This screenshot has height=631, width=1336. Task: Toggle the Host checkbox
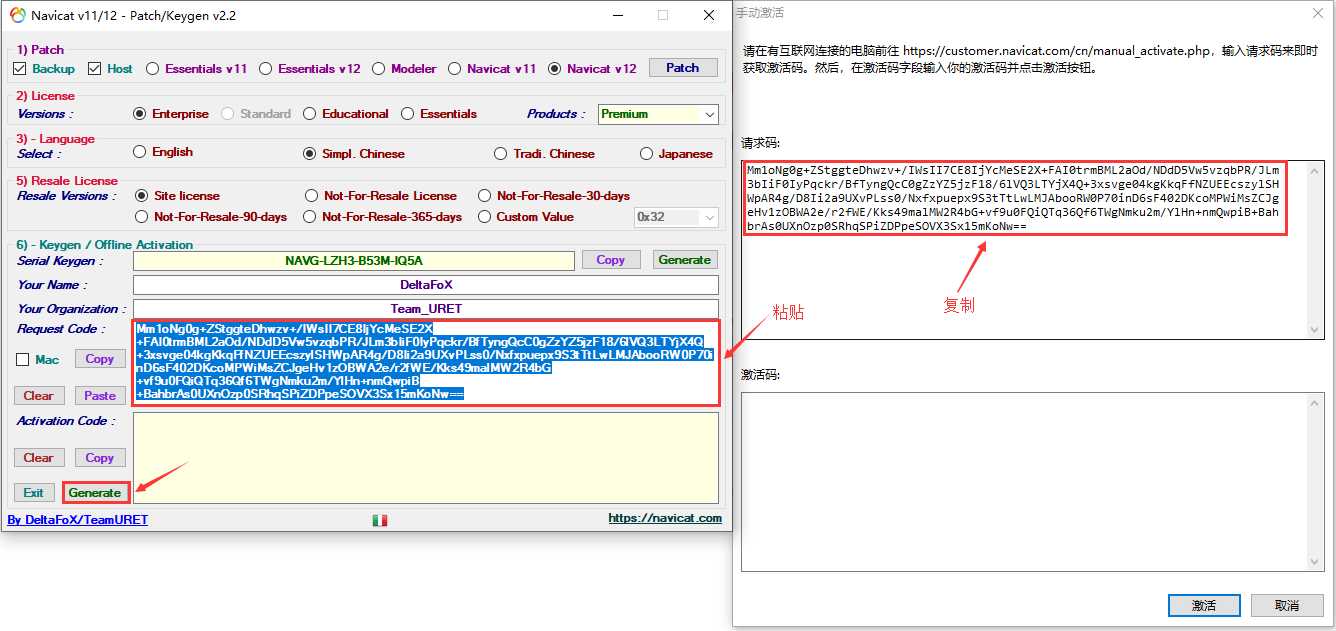click(95, 69)
